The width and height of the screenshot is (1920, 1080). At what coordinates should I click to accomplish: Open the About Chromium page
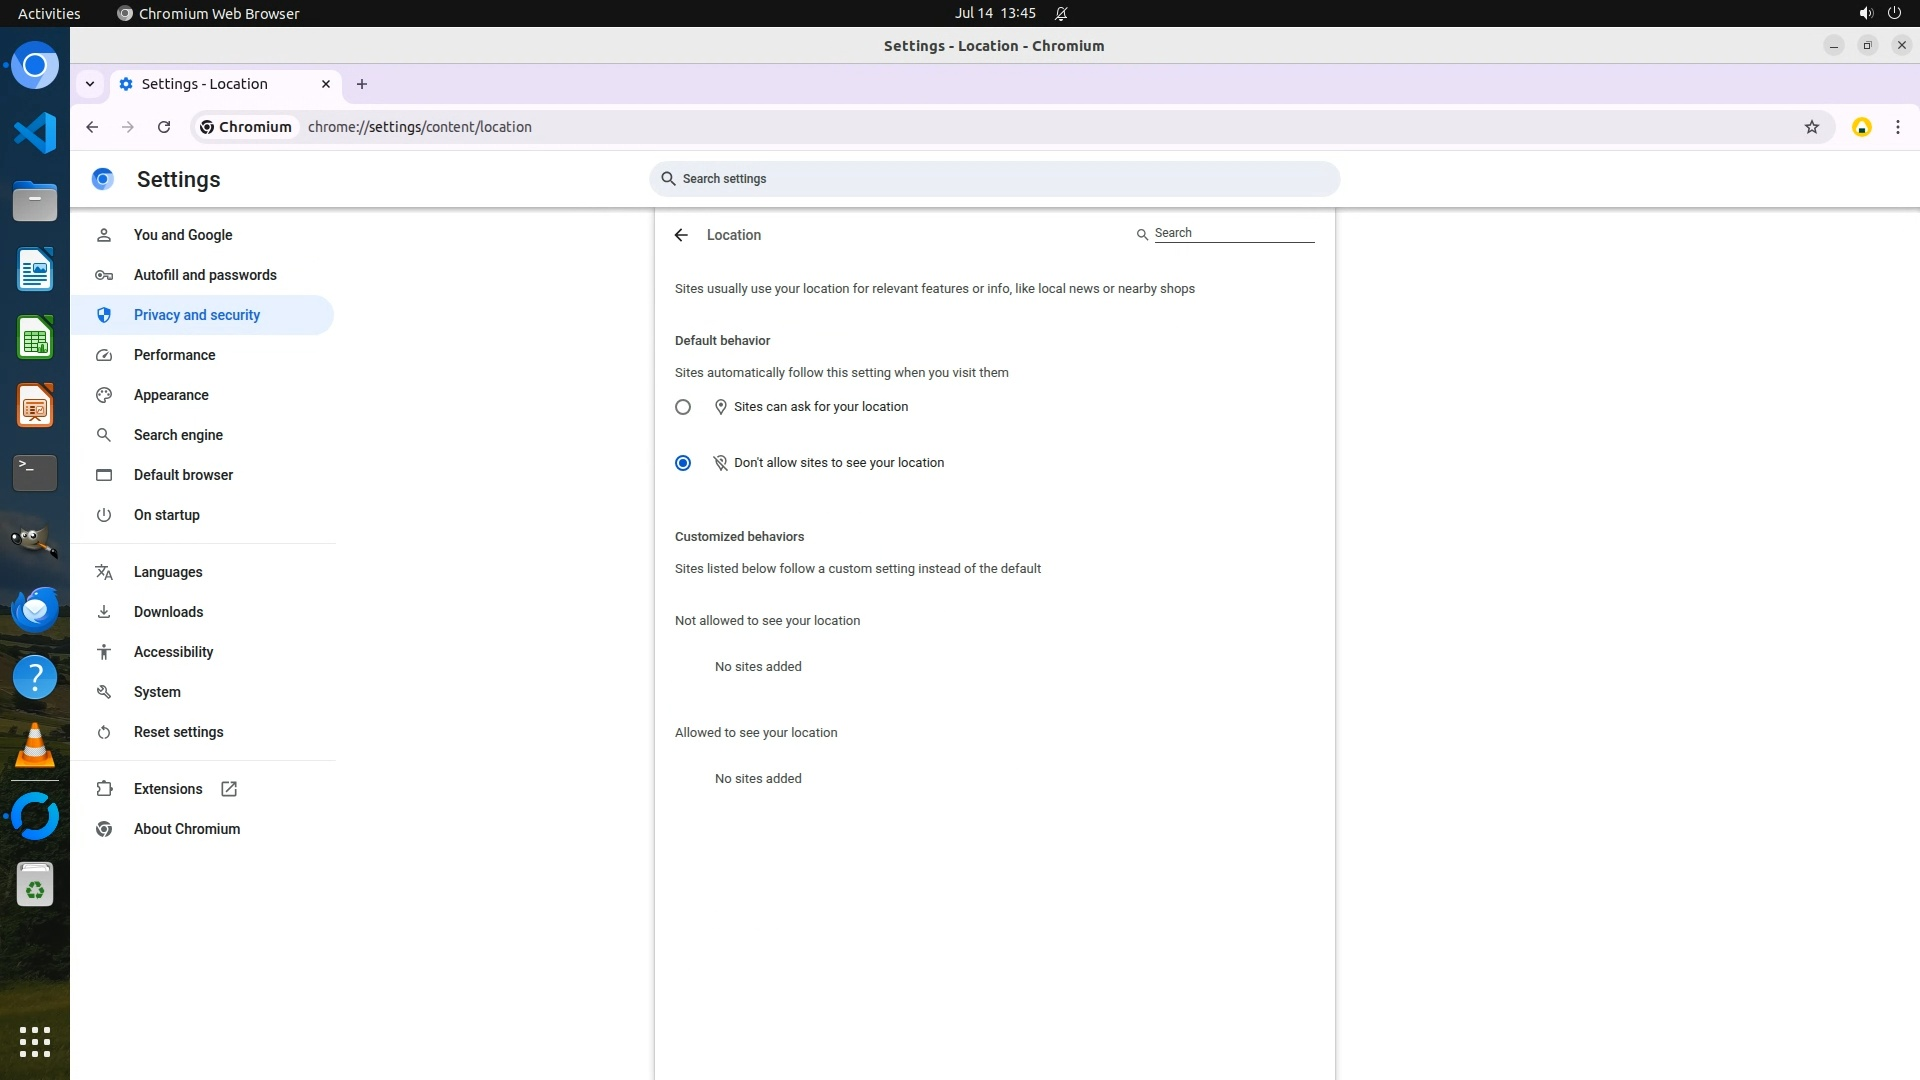pyautogui.click(x=187, y=829)
